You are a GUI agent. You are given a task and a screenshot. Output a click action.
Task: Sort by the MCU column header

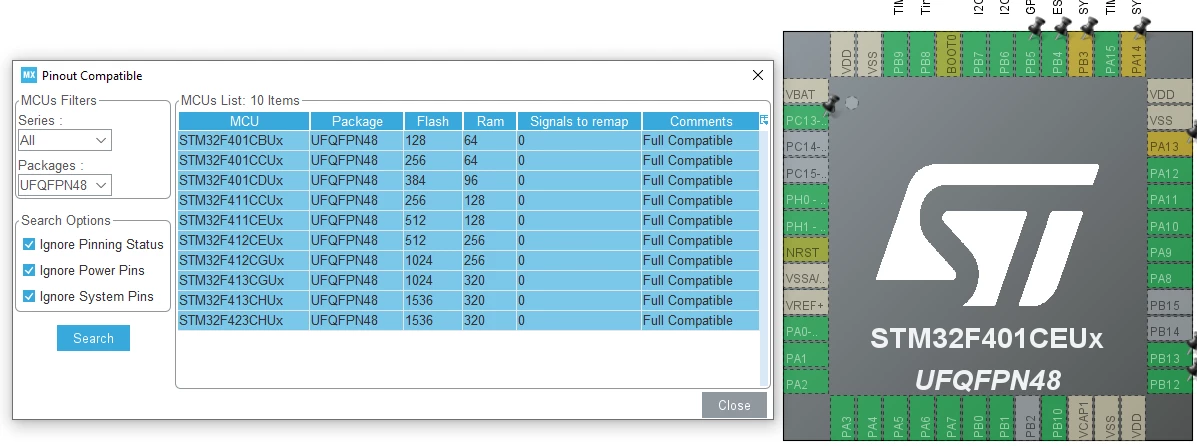244,121
